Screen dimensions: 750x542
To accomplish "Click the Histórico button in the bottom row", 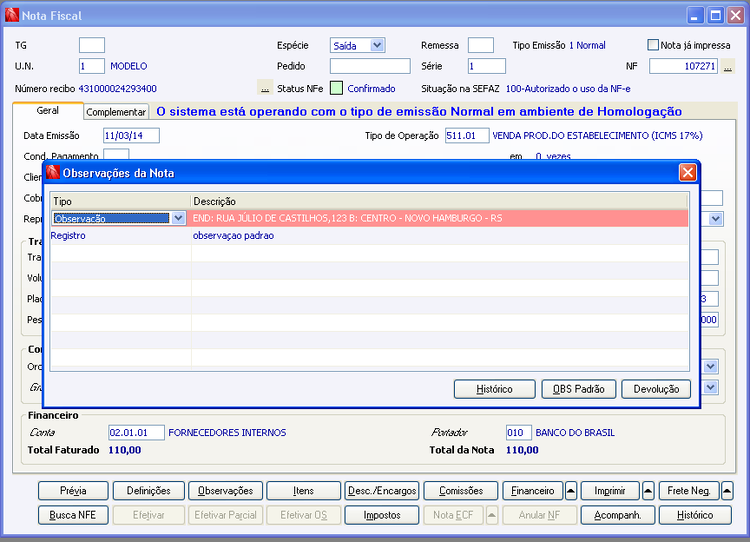I will click(x=695, y=515).
